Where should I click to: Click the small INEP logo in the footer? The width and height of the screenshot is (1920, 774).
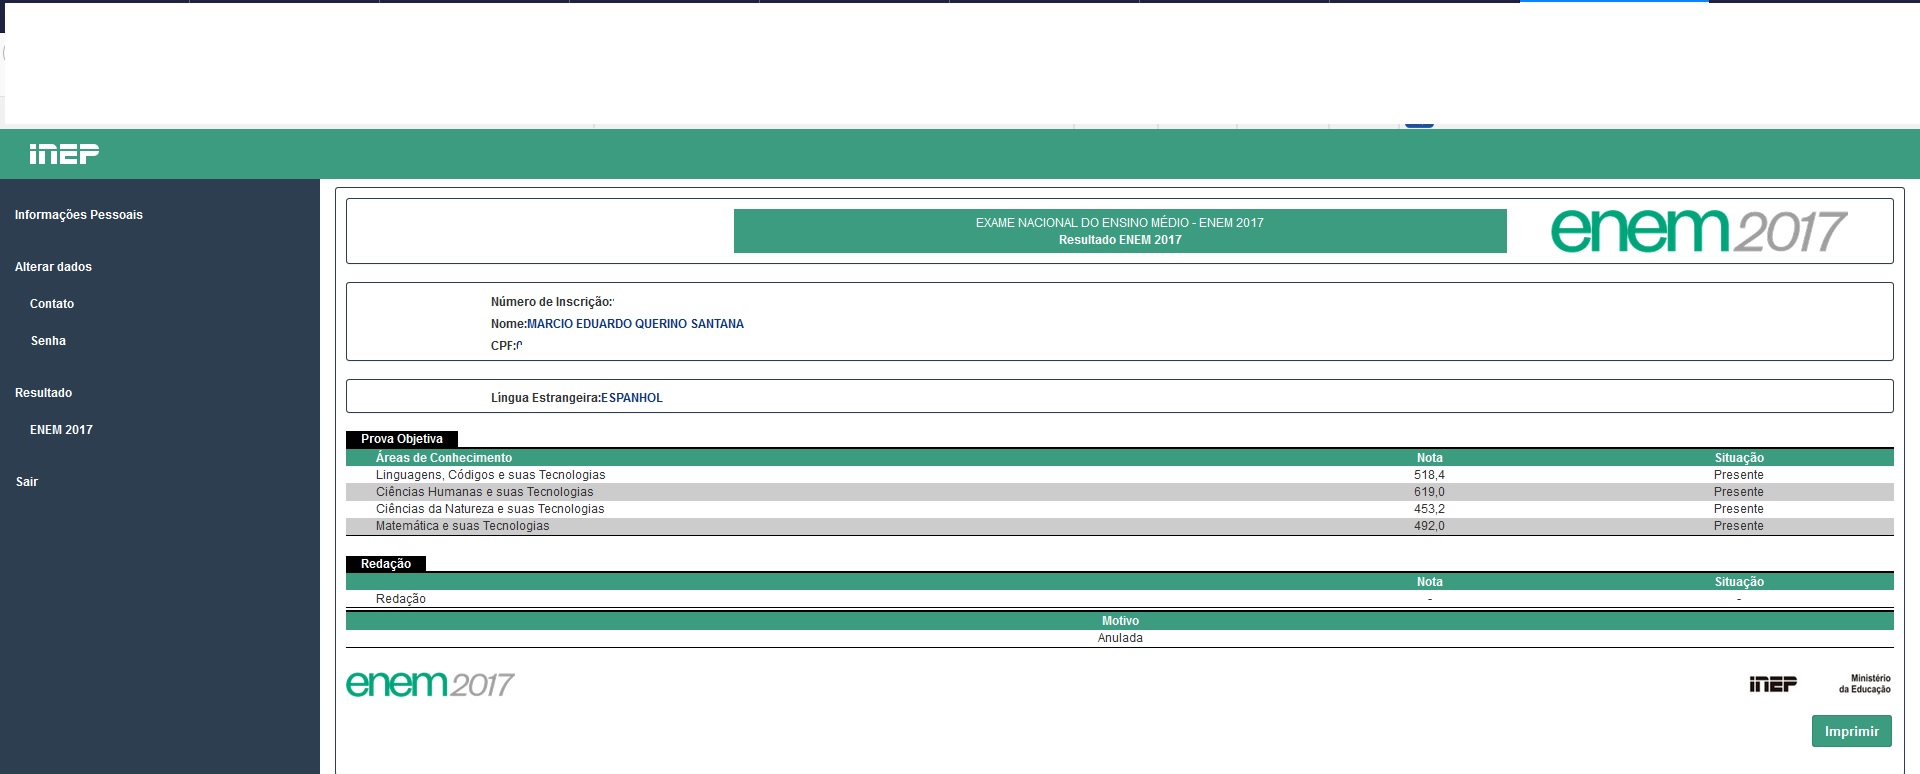pyautogui.click(x=1772, y=684)
